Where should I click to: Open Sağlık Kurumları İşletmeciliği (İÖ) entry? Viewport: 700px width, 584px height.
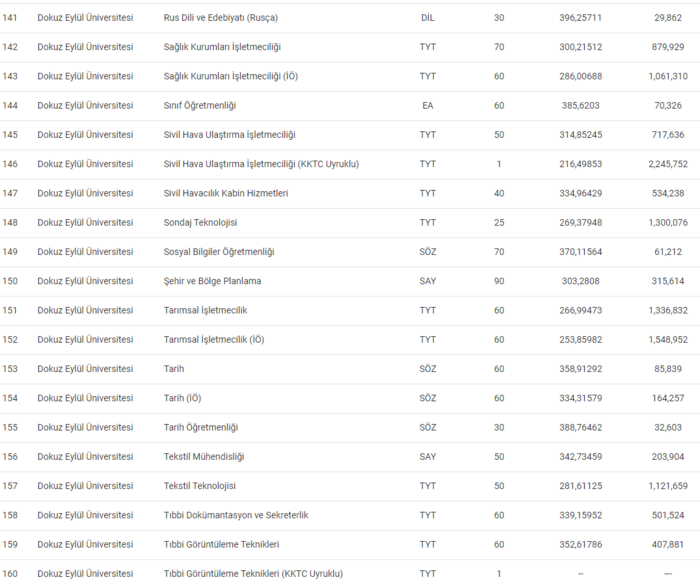pos(230,76)
